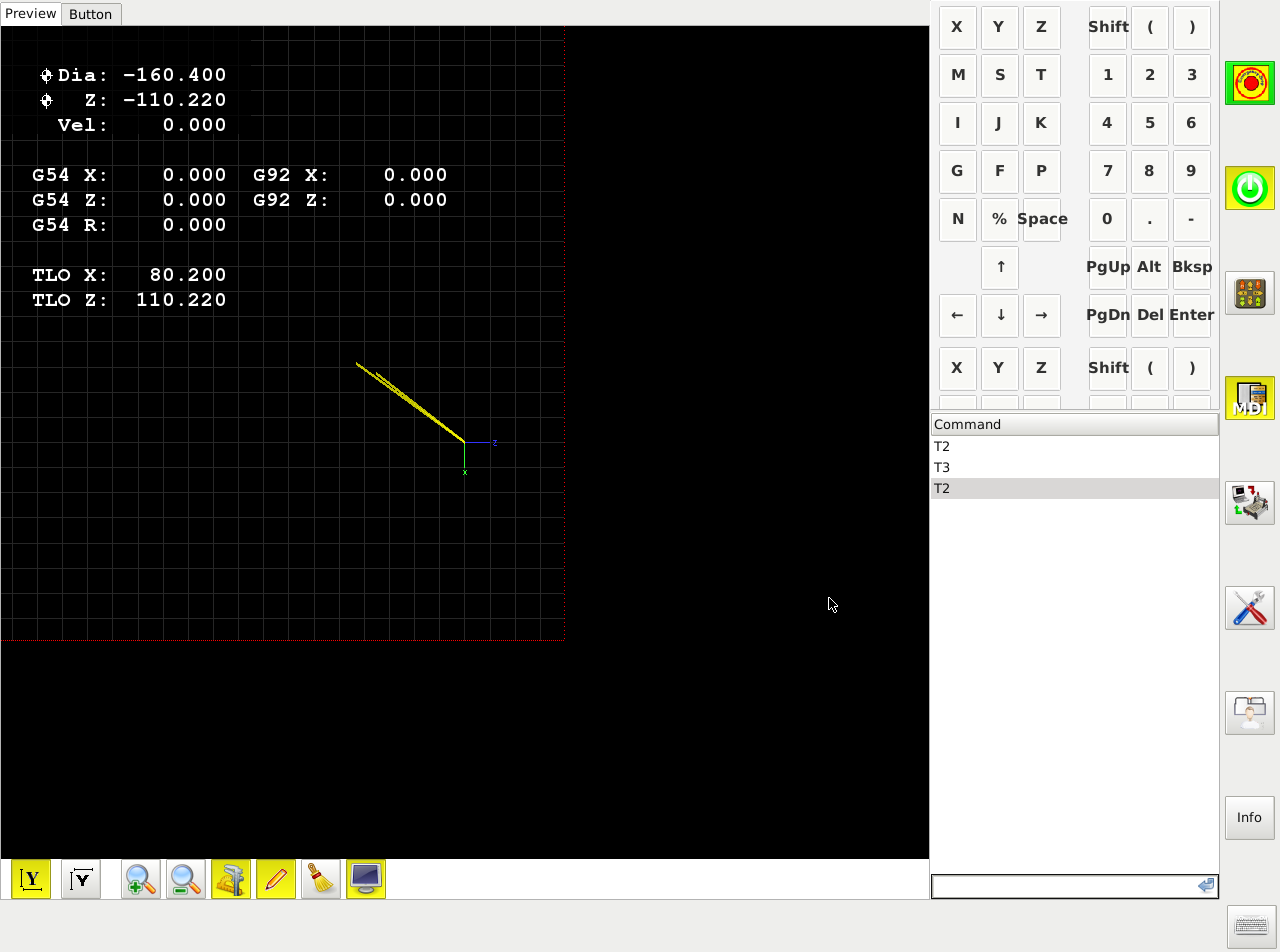Tap the I key on the keypad
The image size is (1280, 952).
pyautogui.click(x=958, y=123)
